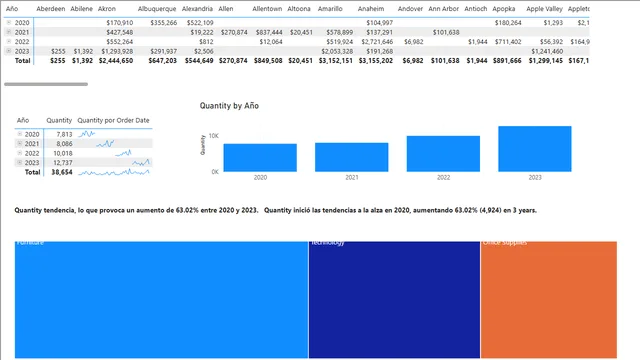This screenshot has height=360, width=640.
Task: Select the $837,444 Allentown cell
Action: pos(269,32)
